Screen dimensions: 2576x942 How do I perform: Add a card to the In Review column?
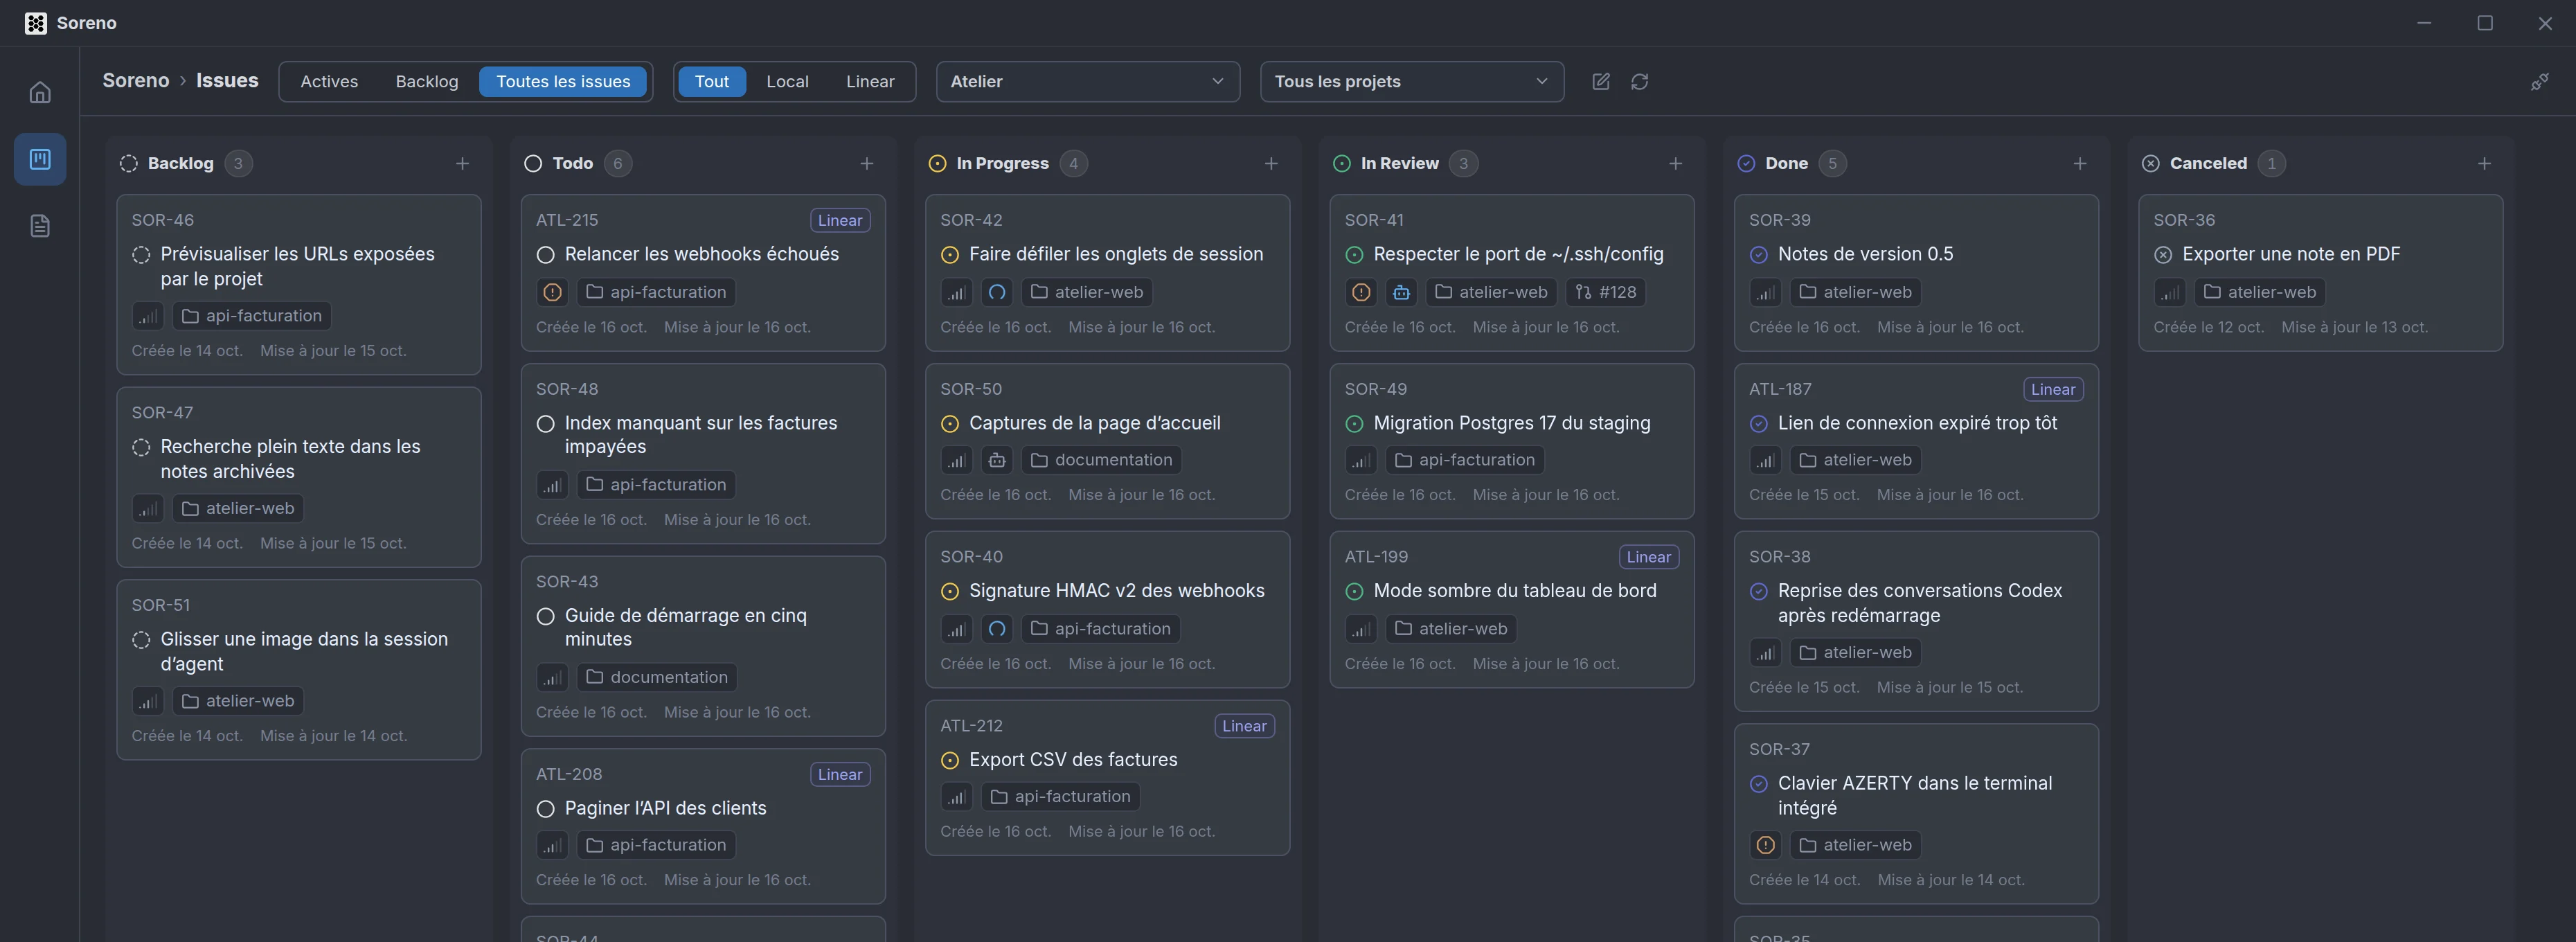1675,163
